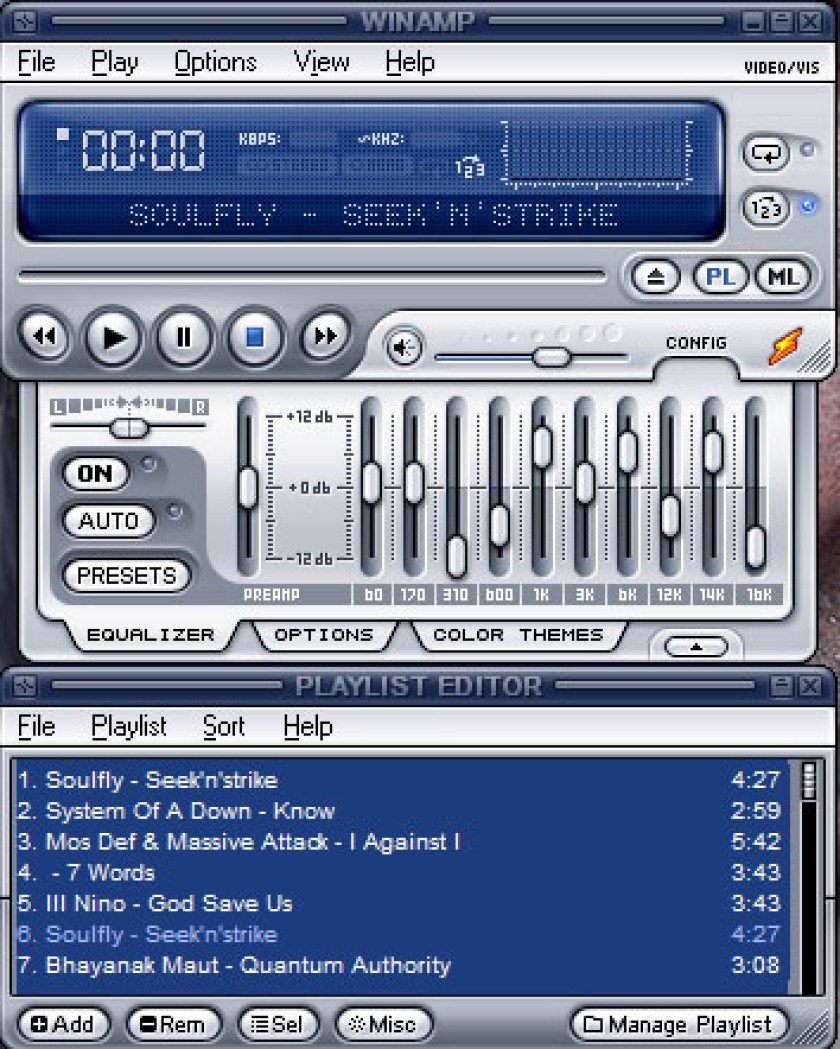The height and width of the screenshot is (1049, 840).
Task: Skip to the next track
Action: (x=325, y=337)
